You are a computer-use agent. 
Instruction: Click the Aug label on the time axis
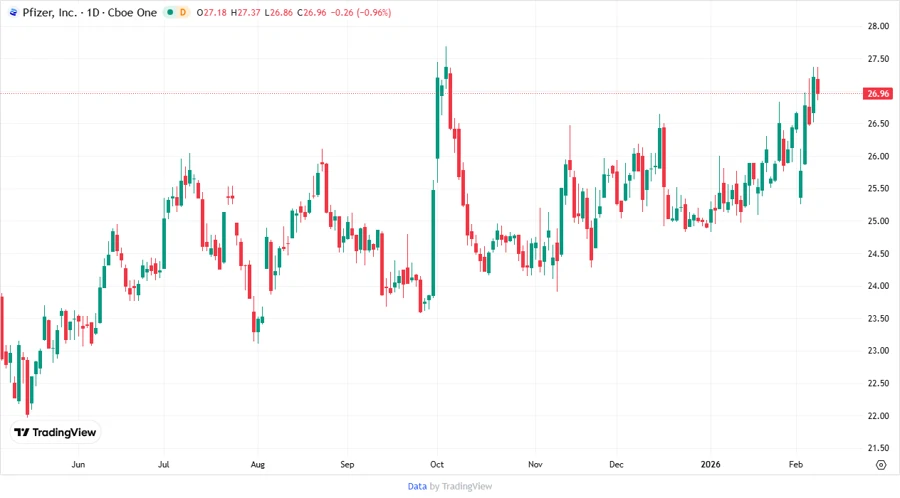pos(258,464)
